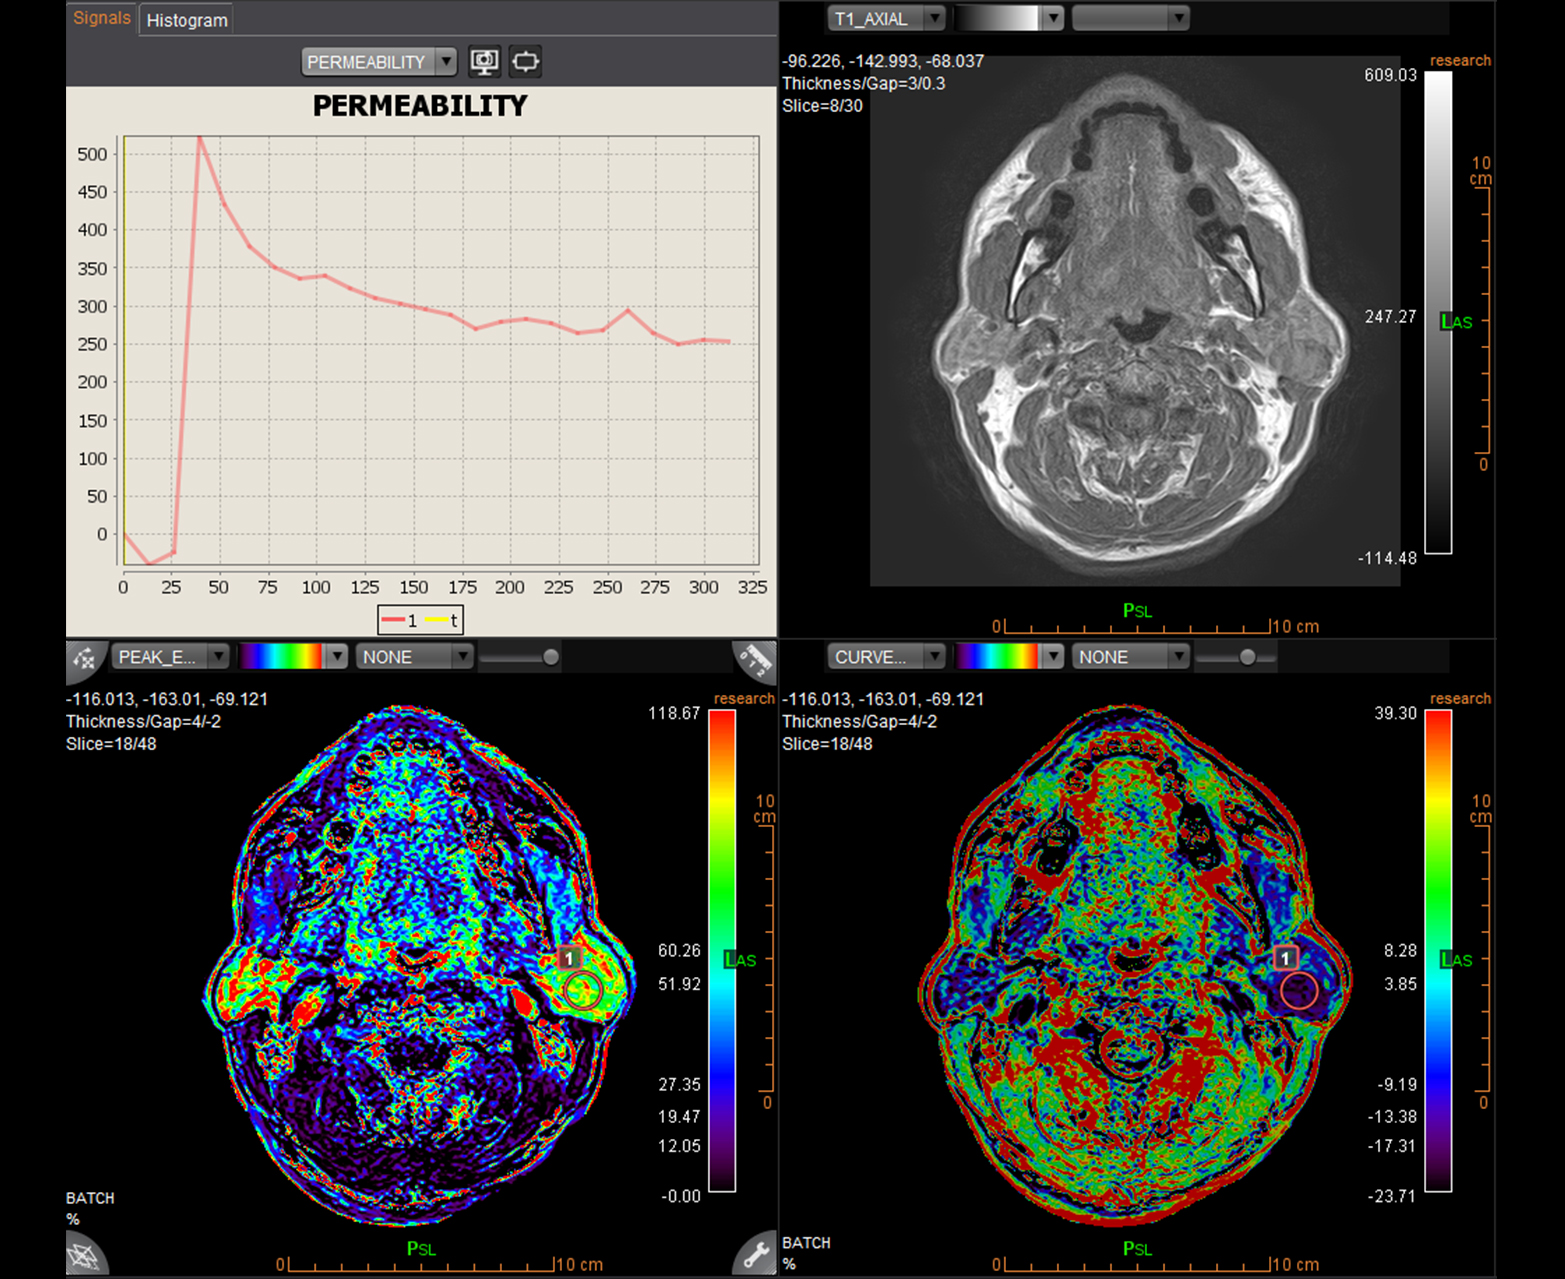Click the opacity slider handle in the peak panel

pos(550,657)
